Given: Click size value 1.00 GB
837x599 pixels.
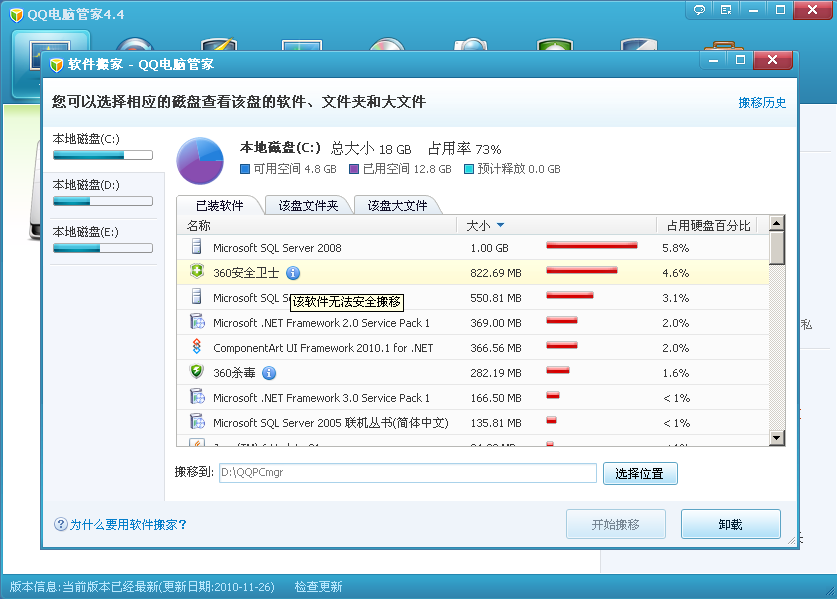Looking at the screenshot, I should pyautogui.click(x=489, y=248).
